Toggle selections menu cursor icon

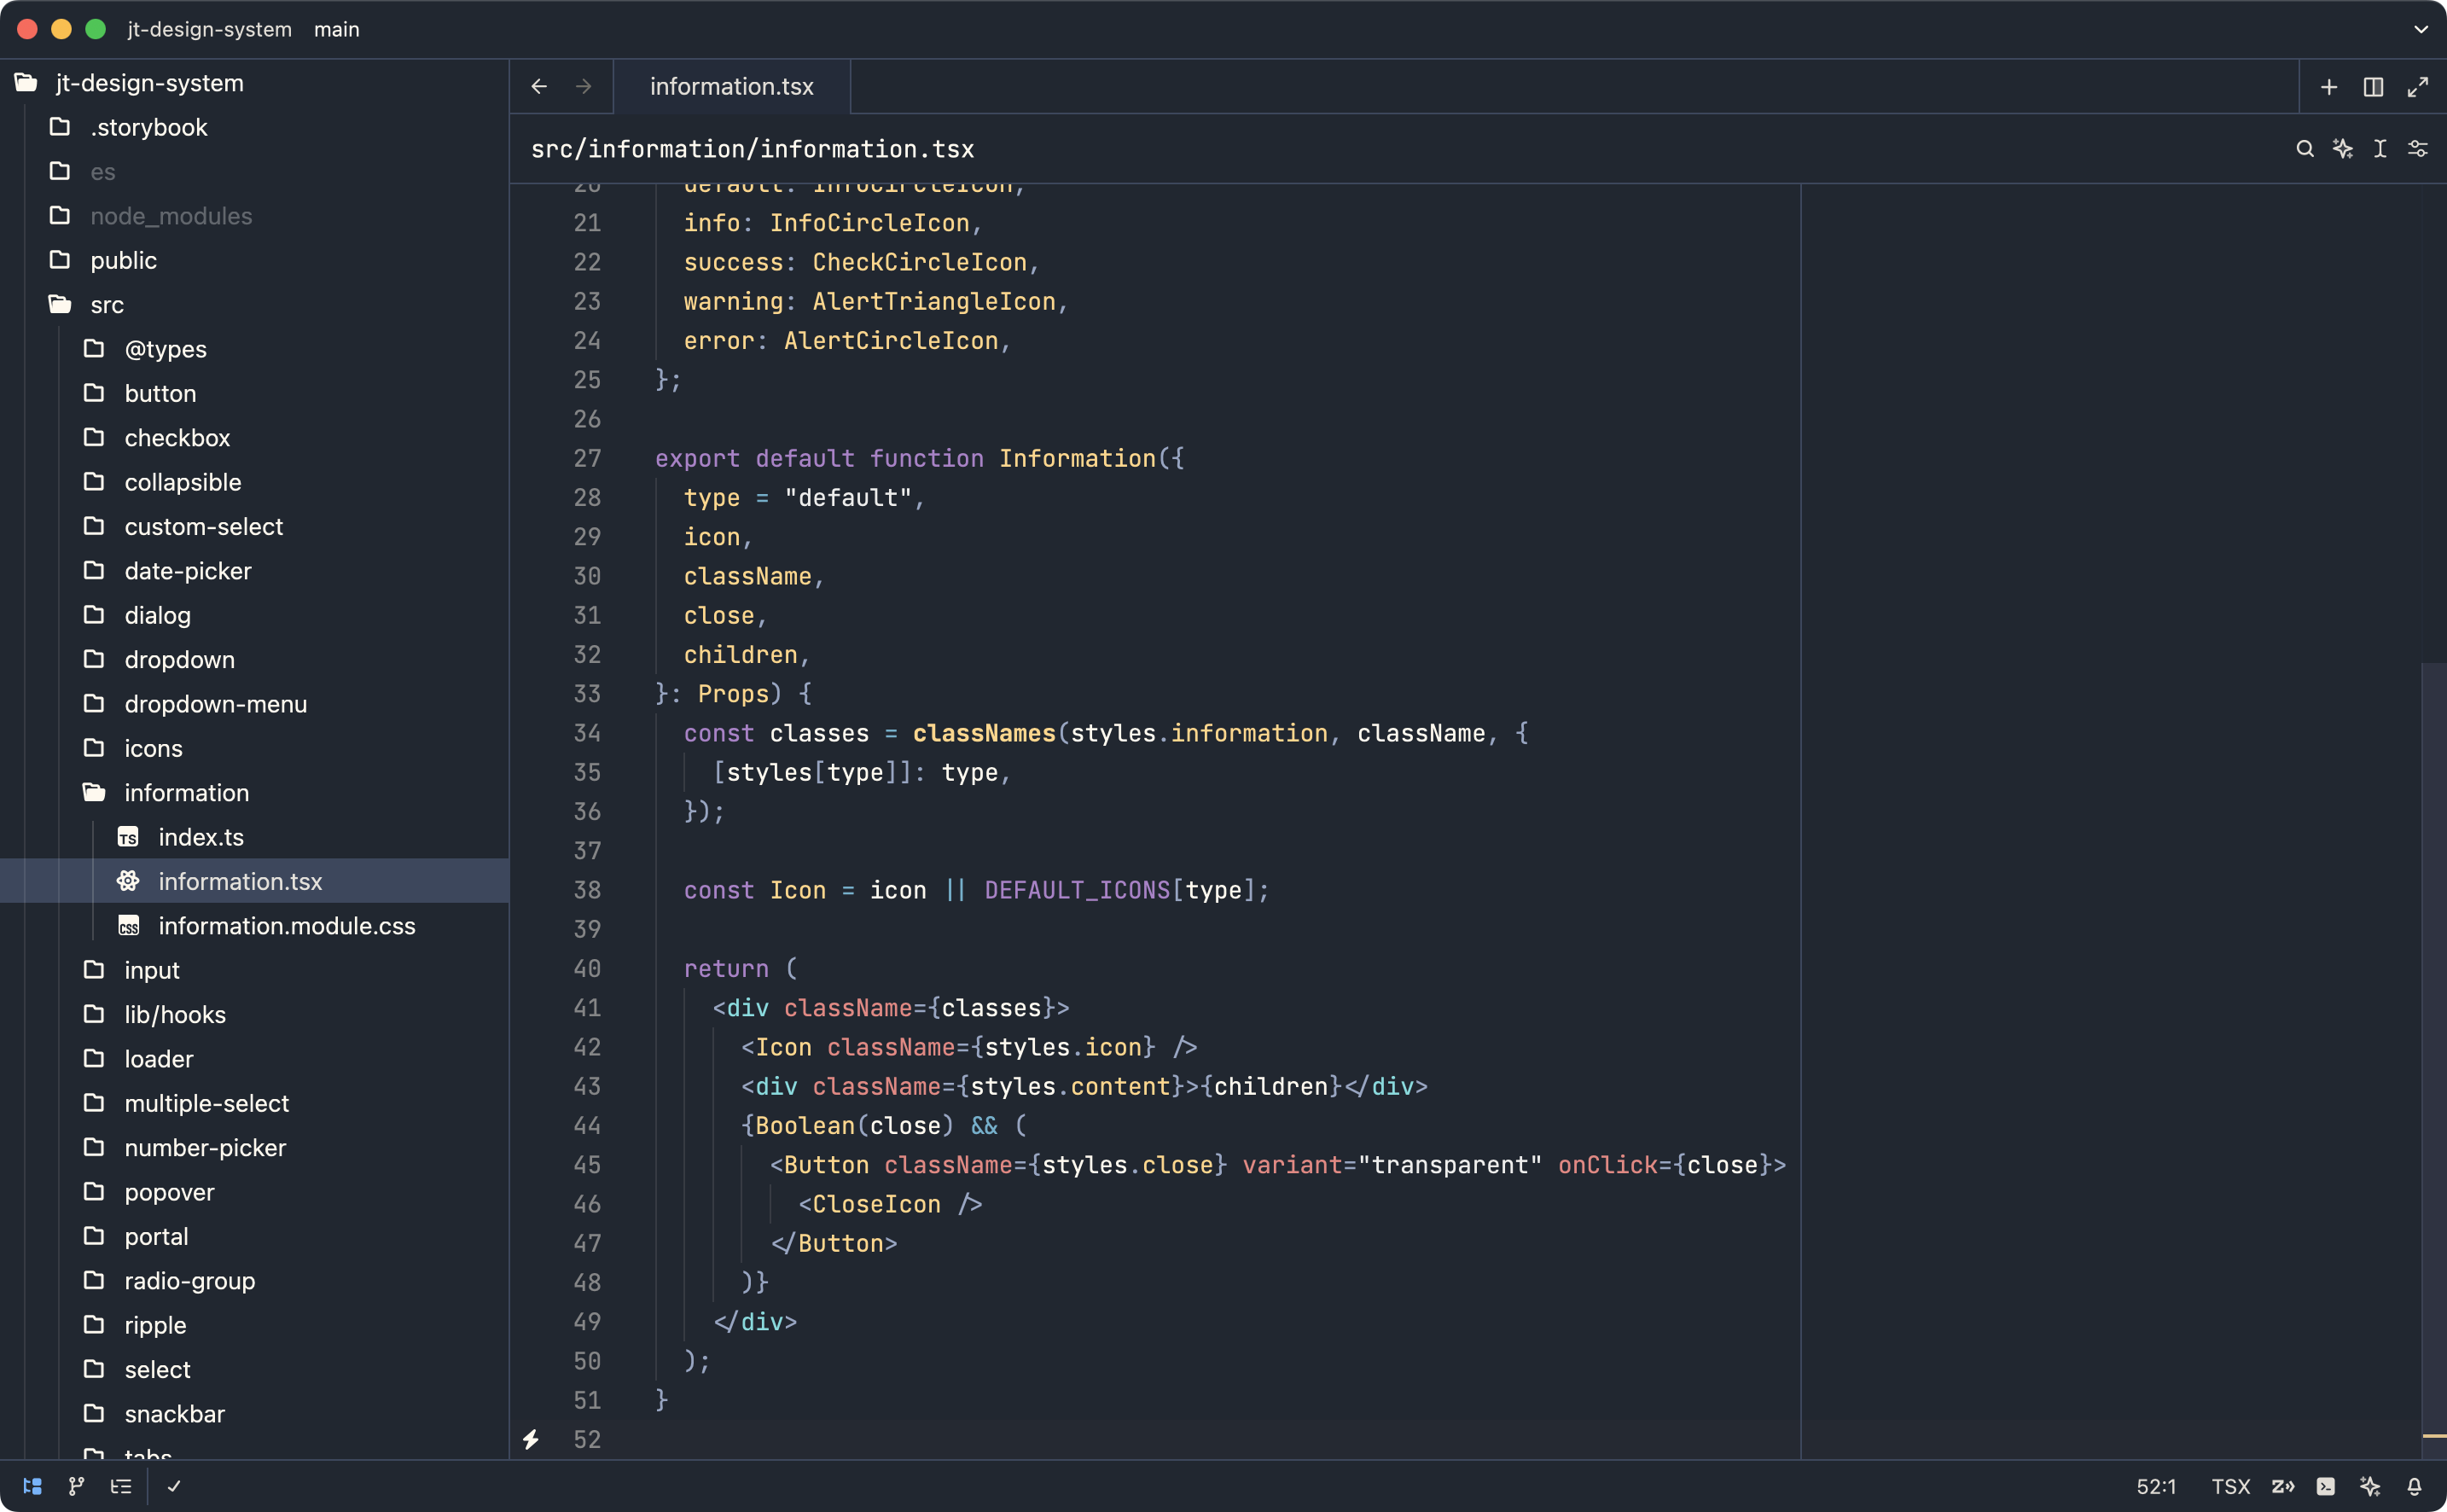coord(2380,149)
